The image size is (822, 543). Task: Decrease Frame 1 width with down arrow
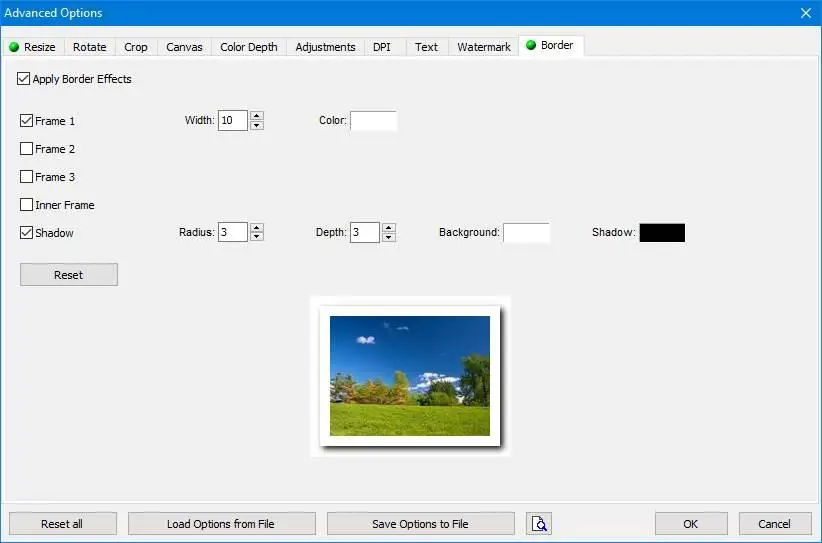pyautogui.click(x=256, y=125)
